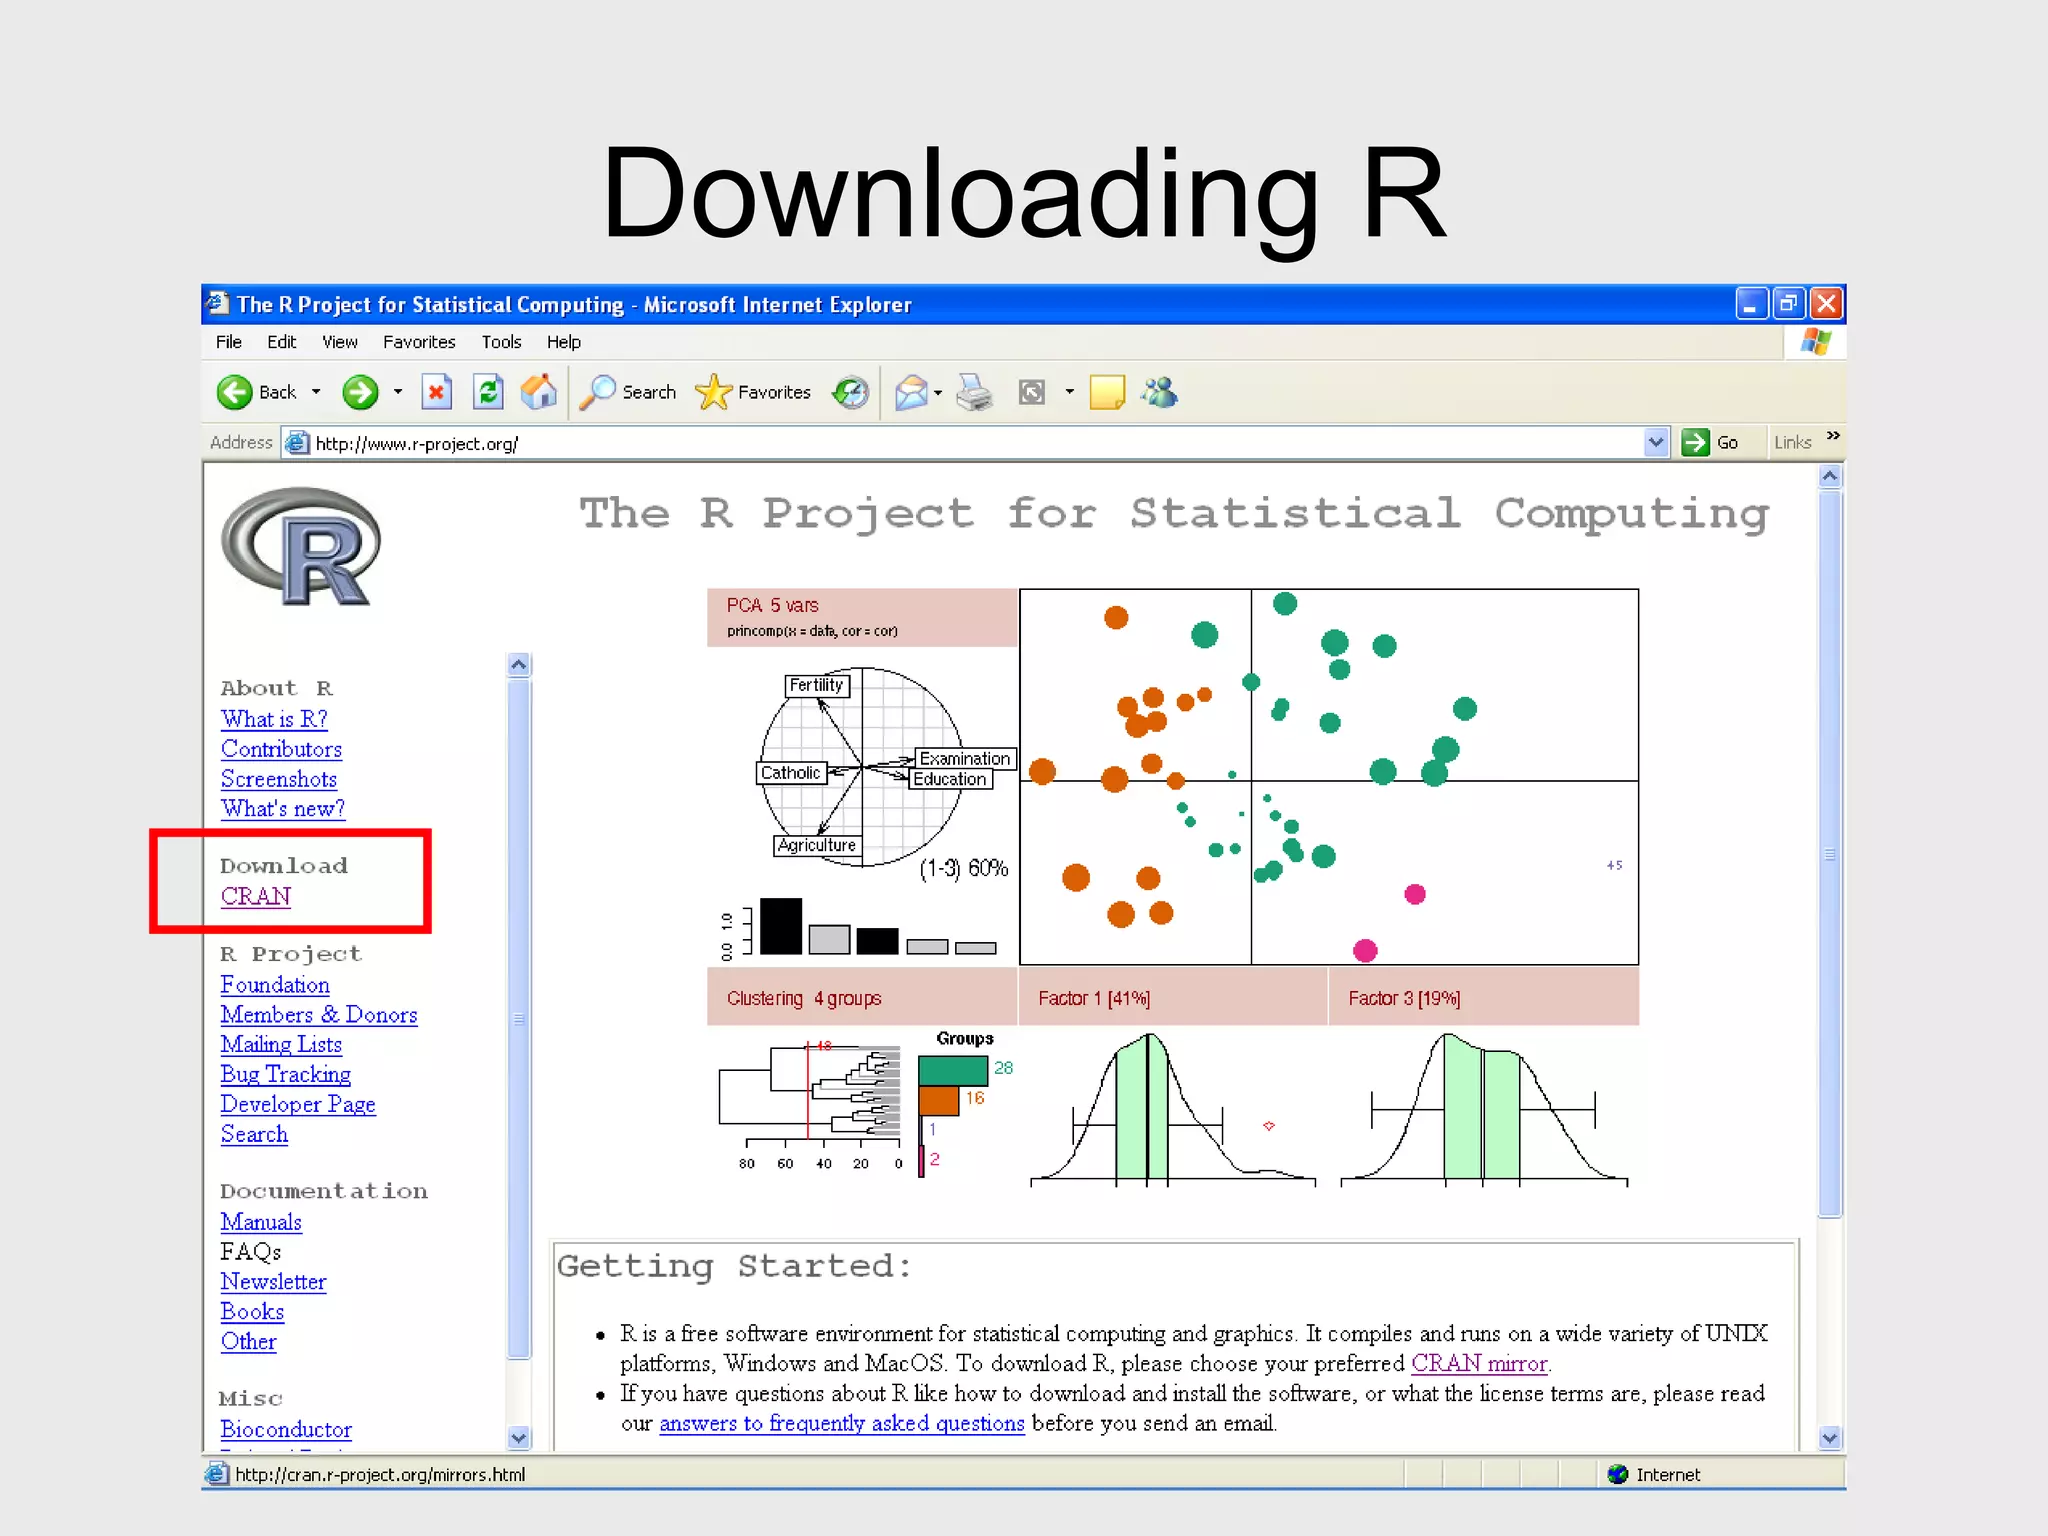The width and height of the screenshot is (2048, 1536).
Task: Go to the Home page icon
Action: [x=538, y=391]
